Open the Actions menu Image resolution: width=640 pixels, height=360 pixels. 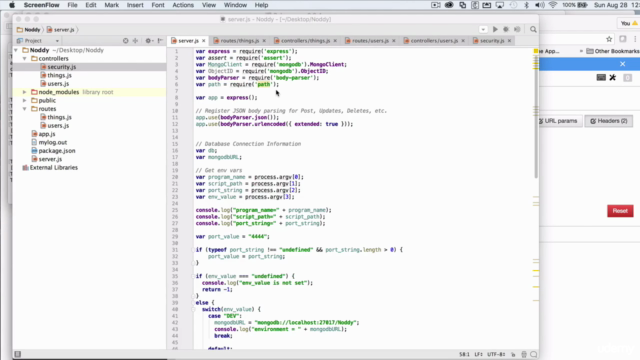[x=183, y=5]
